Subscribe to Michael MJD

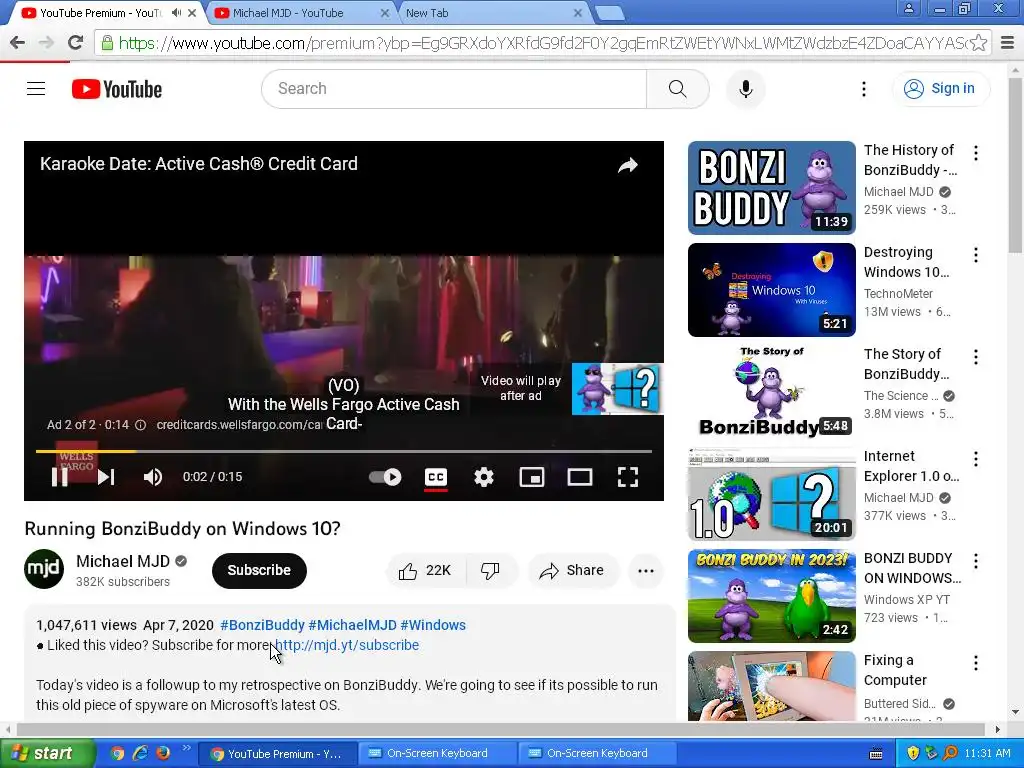click(x=259, y=570)
